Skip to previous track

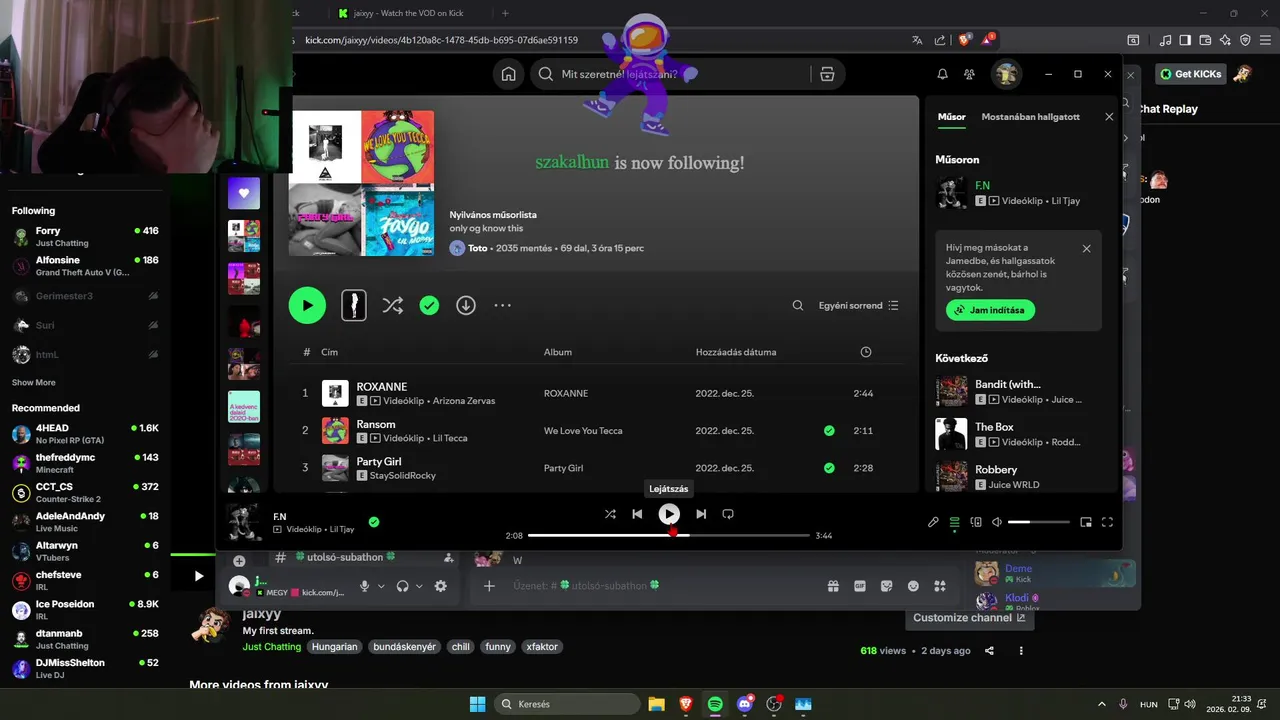(x=637, y=514)
